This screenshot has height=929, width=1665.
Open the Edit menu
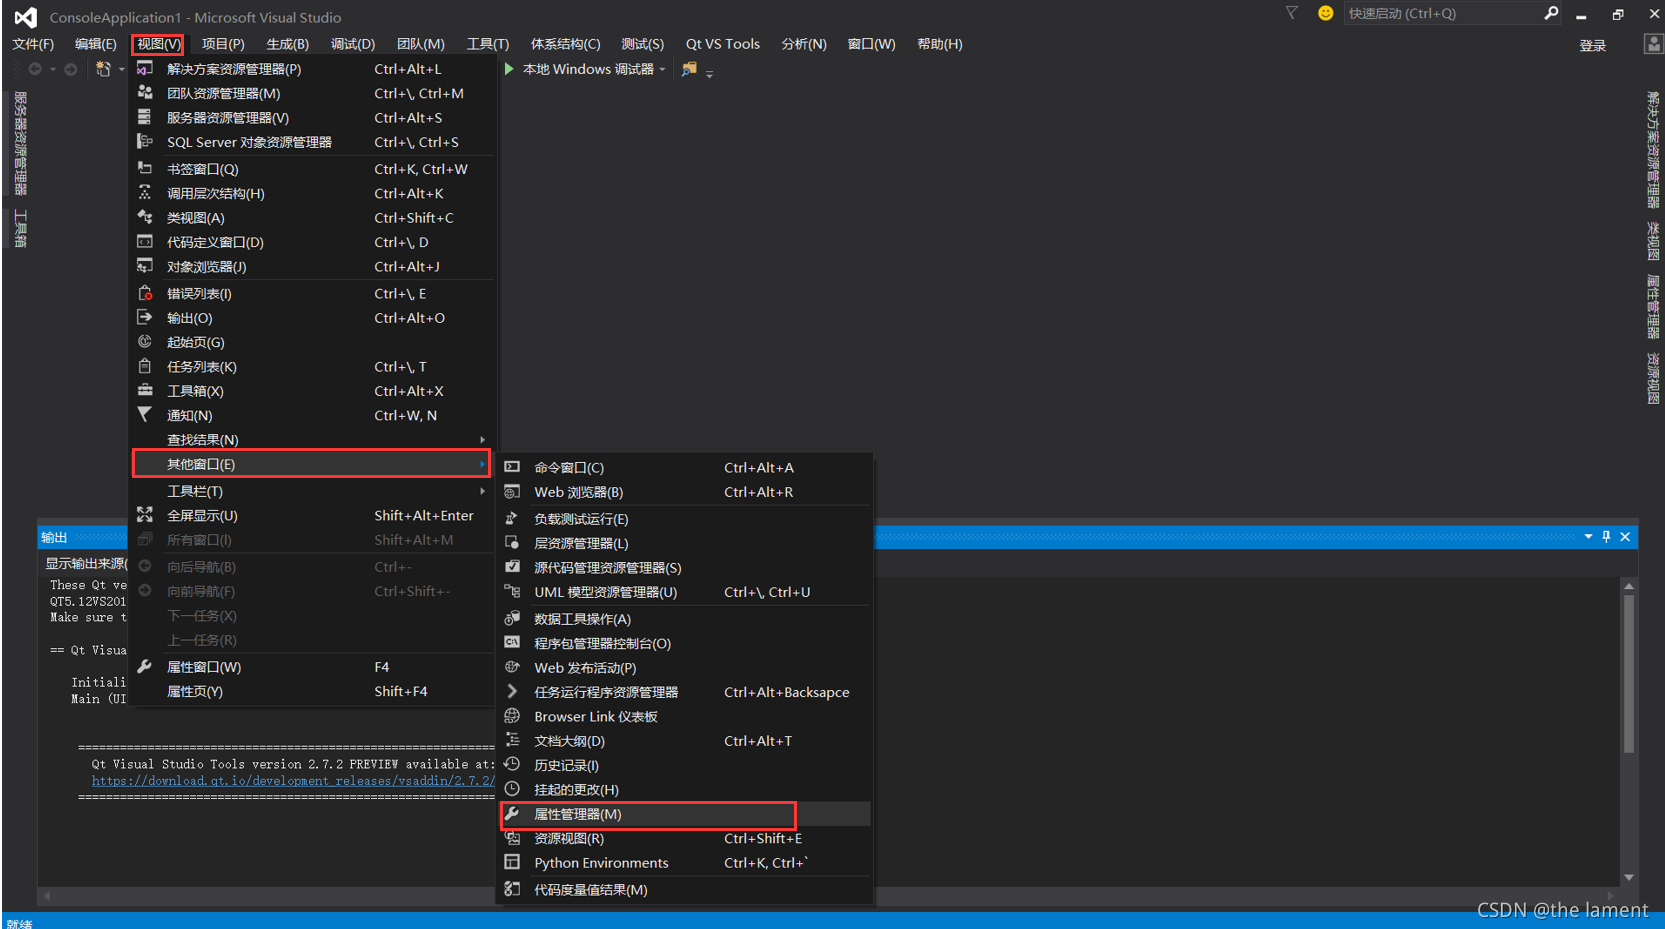[x=96, y=44]
